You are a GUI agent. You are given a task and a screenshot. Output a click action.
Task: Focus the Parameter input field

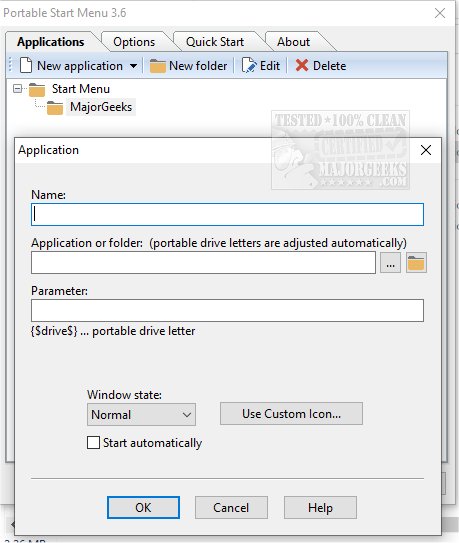click(x=227, y=310)
